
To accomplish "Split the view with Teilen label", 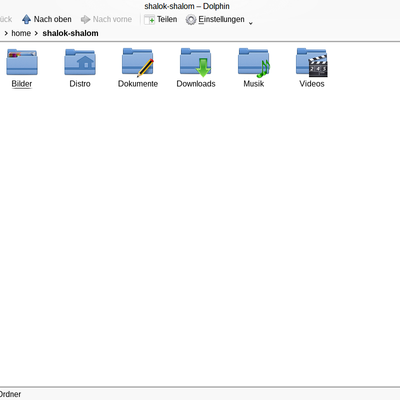I will [x=167, y=19].
